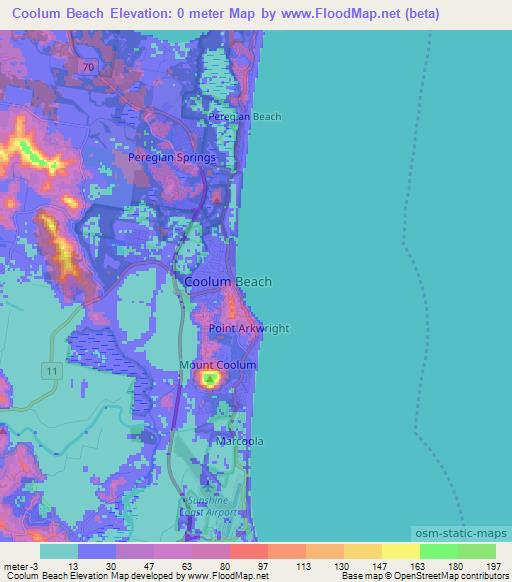Click the legend value 63
The height and width of the screenshot is (582, 512).
[187, 567]
